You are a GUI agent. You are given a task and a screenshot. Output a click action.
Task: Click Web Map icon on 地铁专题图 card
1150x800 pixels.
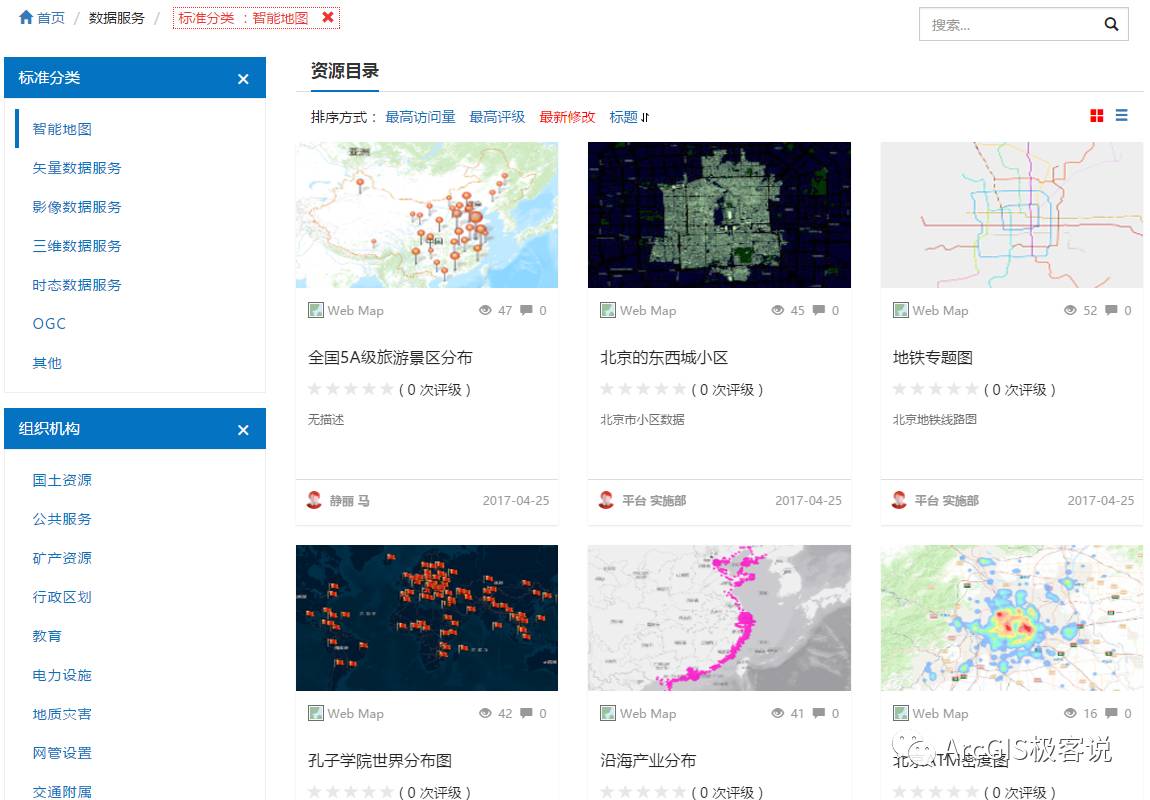[x=901, y=310]
